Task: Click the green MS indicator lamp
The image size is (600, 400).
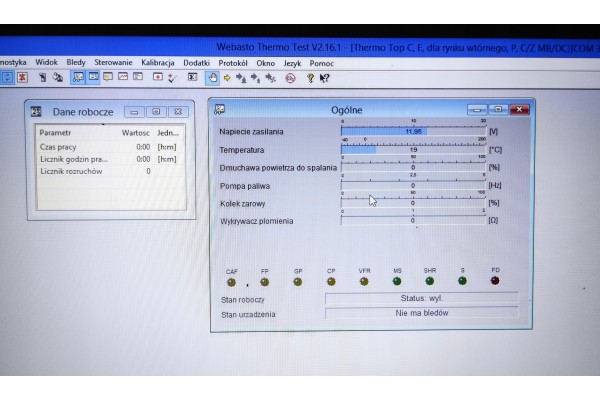Action: (397, 281)
